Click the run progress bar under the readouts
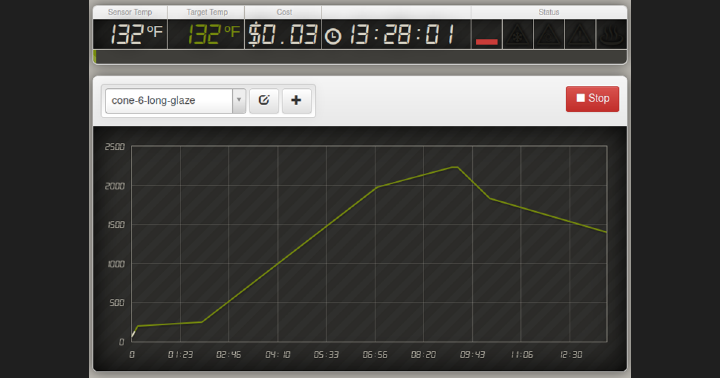Screen dimensions: 720x378 (360, 57)
